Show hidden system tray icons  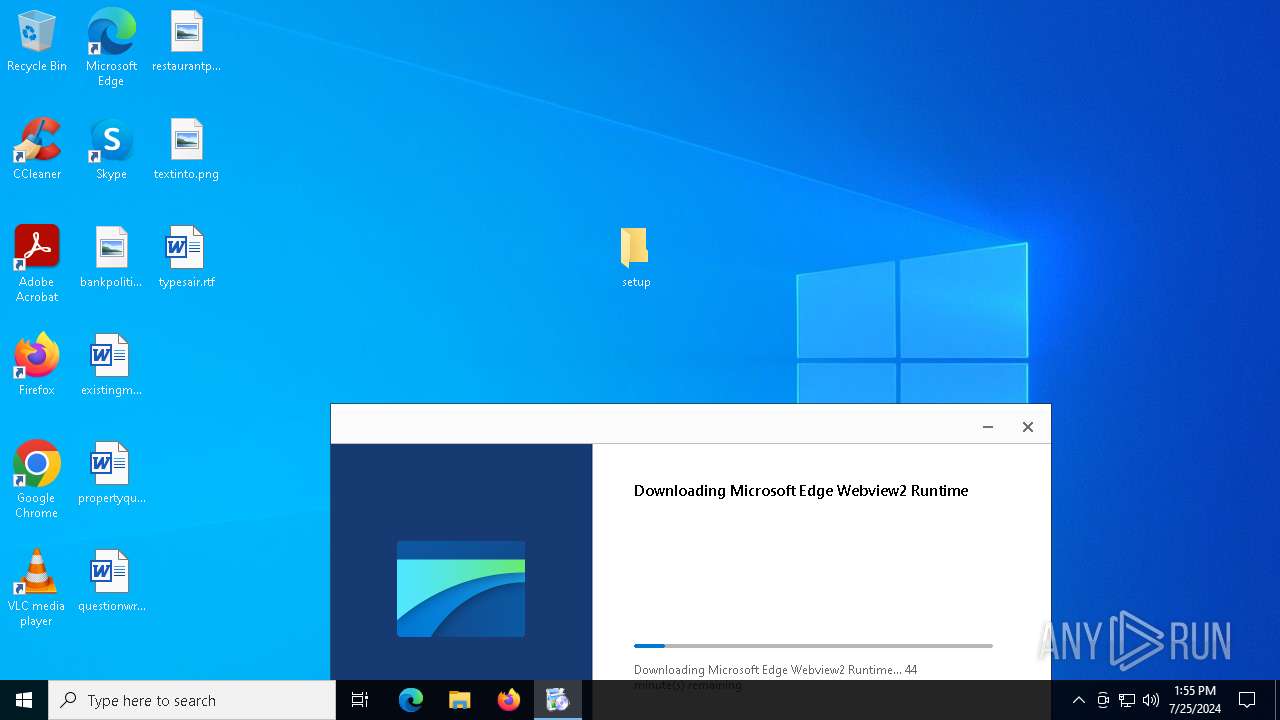tap(1078, 700)
